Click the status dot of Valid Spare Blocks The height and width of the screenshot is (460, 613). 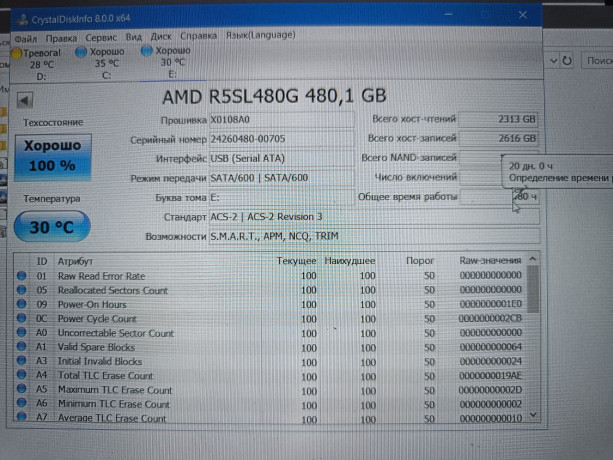[x=22, y=346]
